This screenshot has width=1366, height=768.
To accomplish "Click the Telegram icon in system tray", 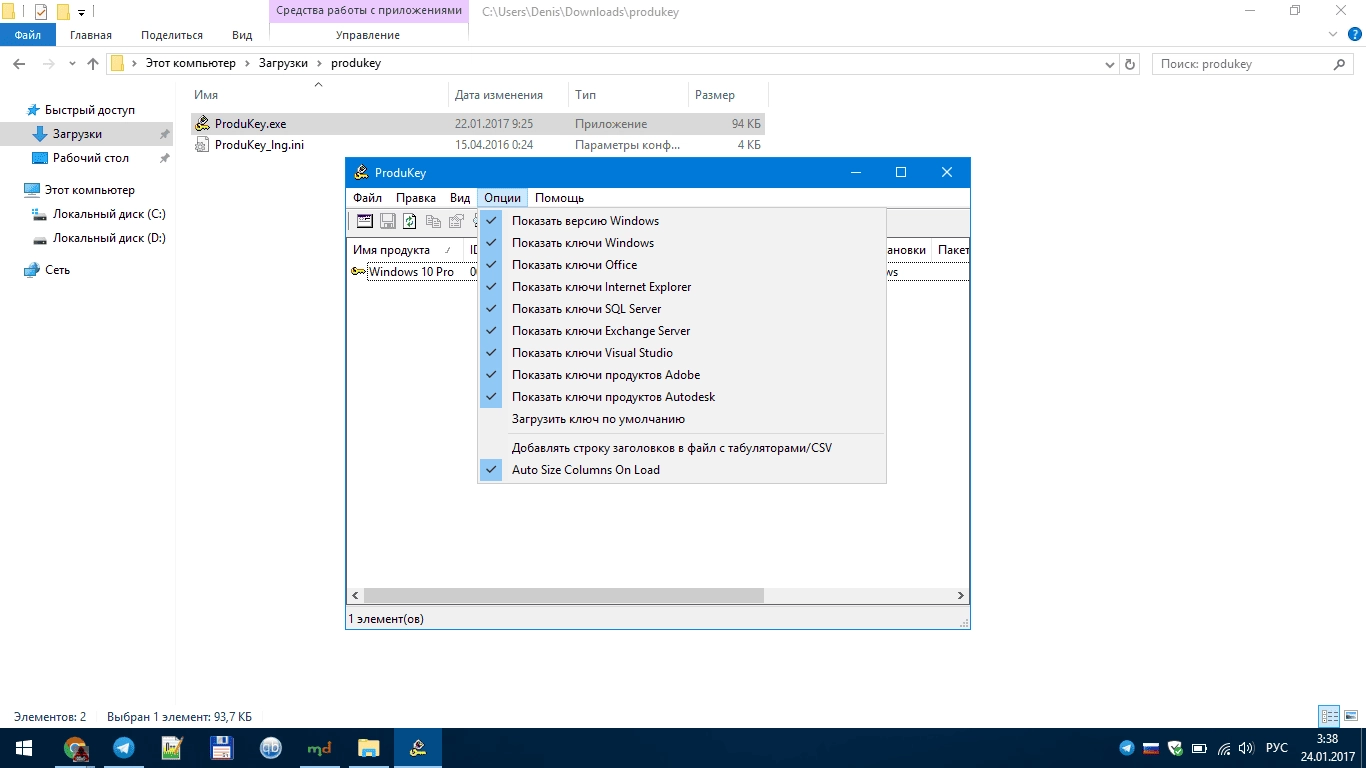I will tap(1127, 748).
